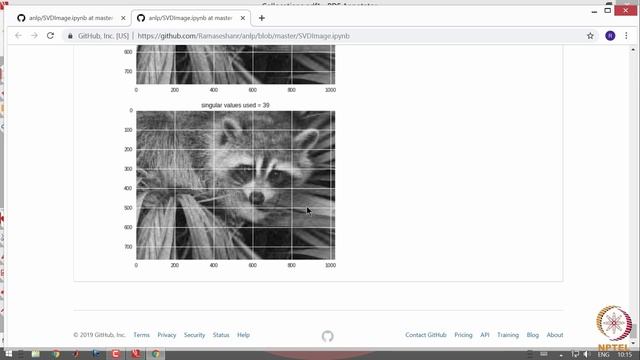
Task: Bookmark this page with the star
Action: pos(590,36)
